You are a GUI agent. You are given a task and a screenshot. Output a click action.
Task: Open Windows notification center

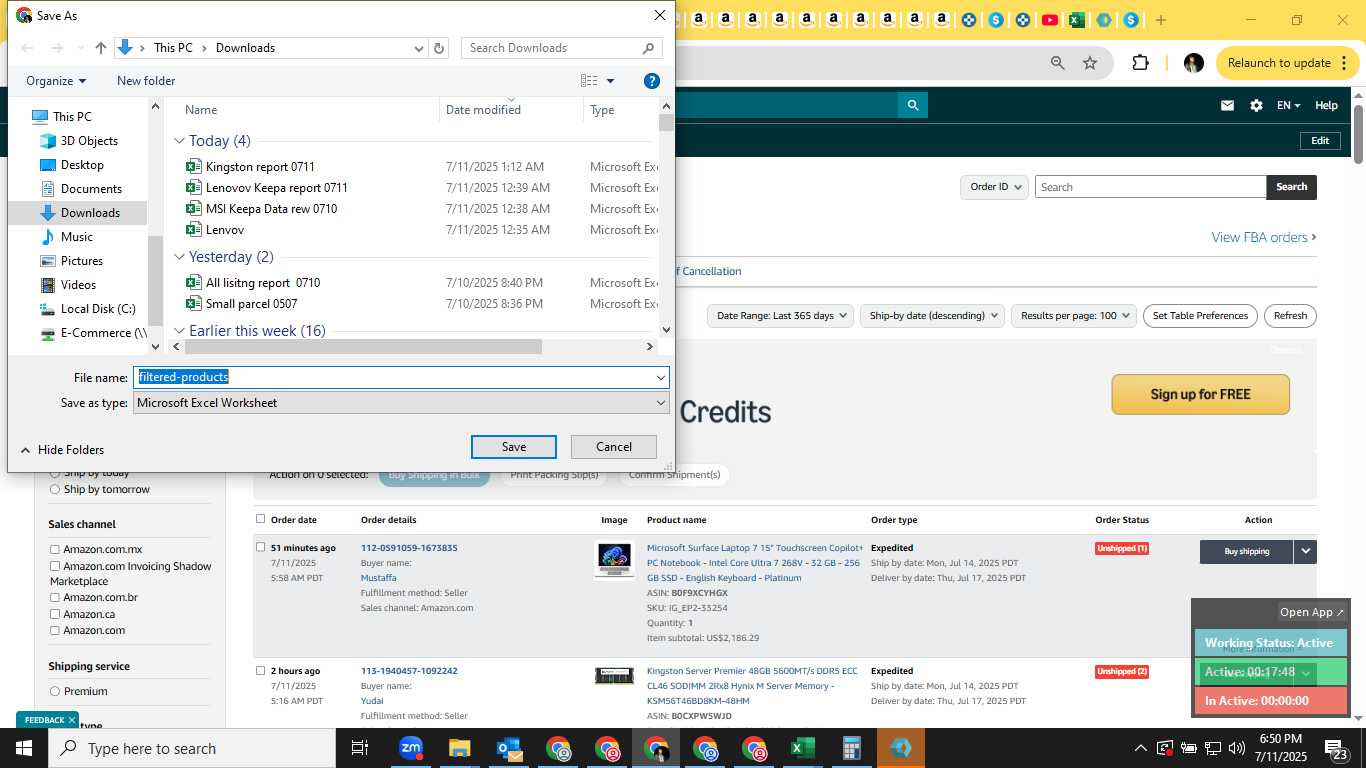[x=1336, y=748]
